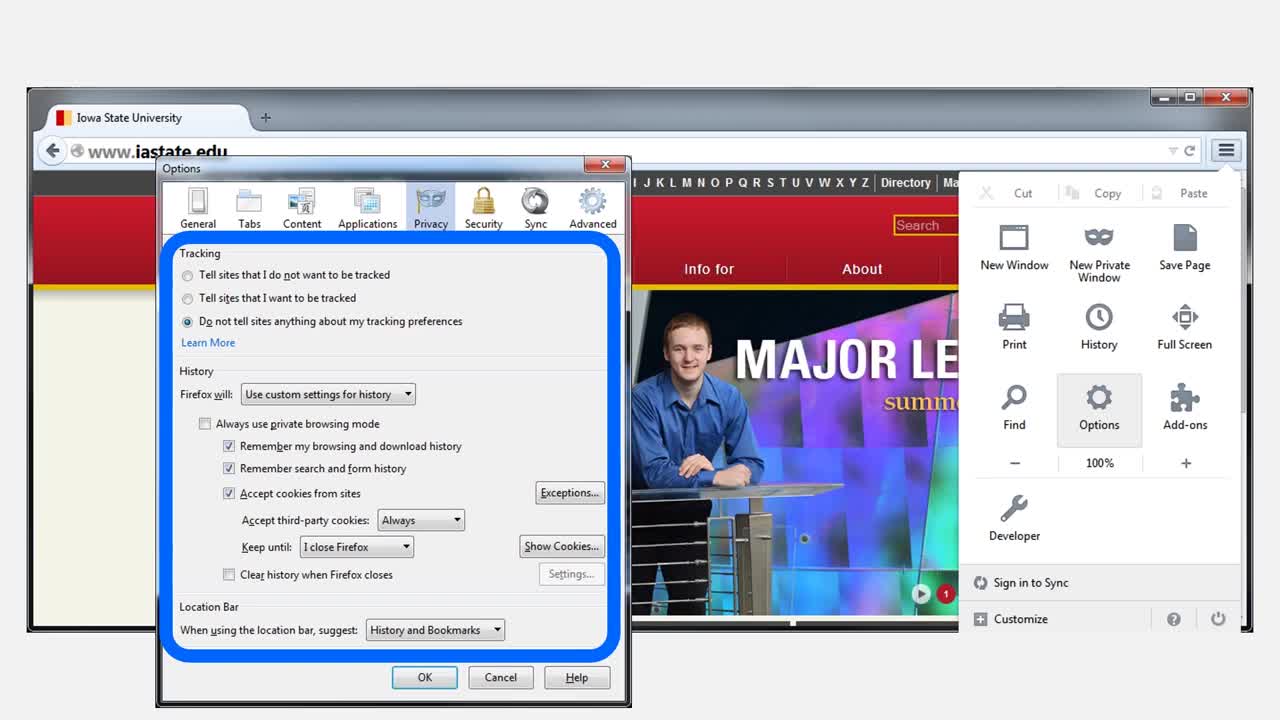Zoom out with the minus button
Screen dimensions: 1280x720
(1015, 463)
